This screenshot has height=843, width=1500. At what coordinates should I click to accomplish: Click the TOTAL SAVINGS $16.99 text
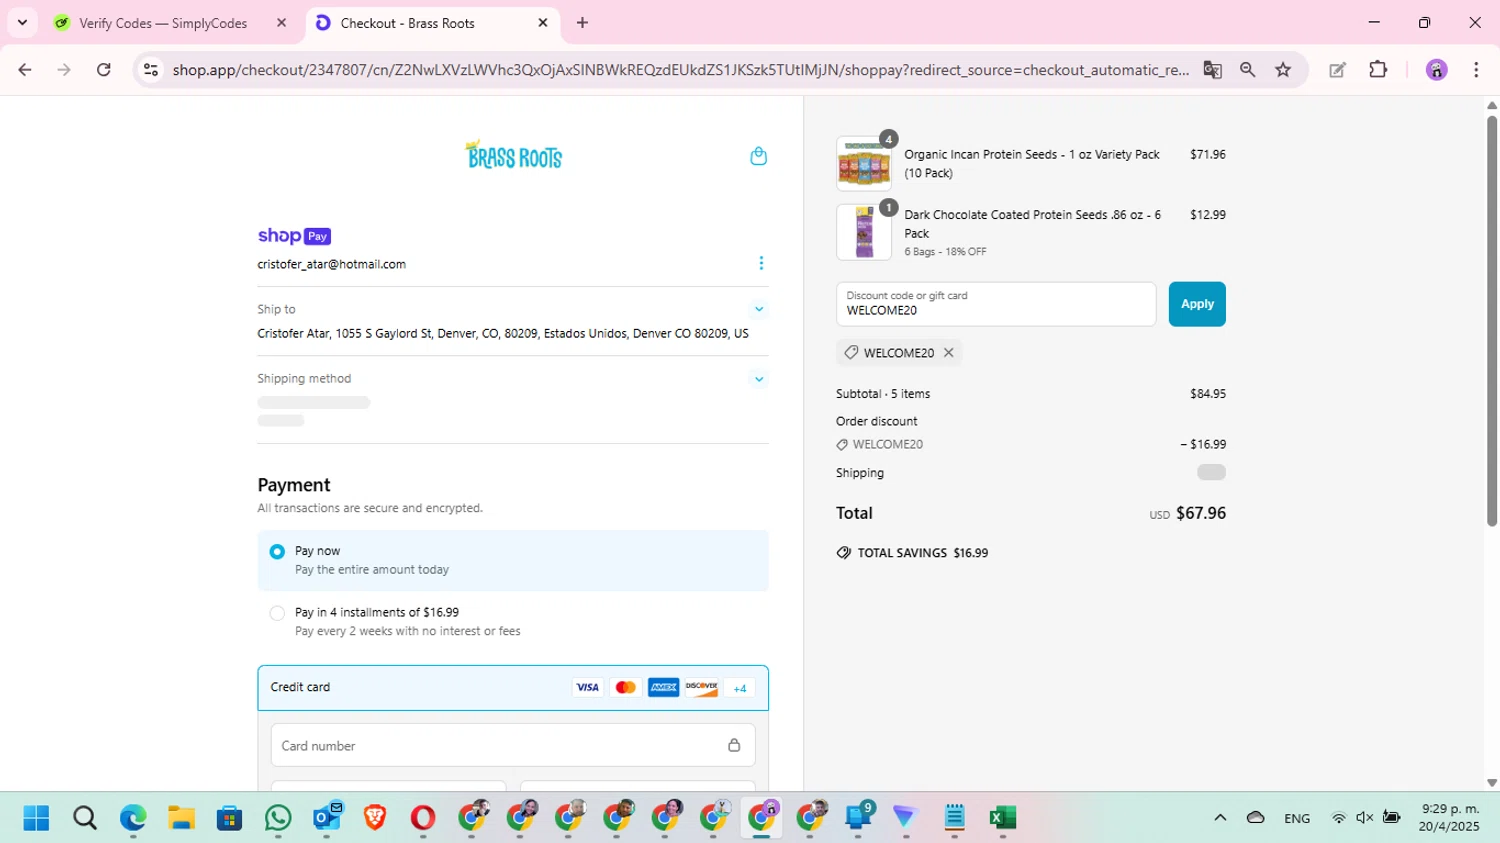(x=923, y=553)
